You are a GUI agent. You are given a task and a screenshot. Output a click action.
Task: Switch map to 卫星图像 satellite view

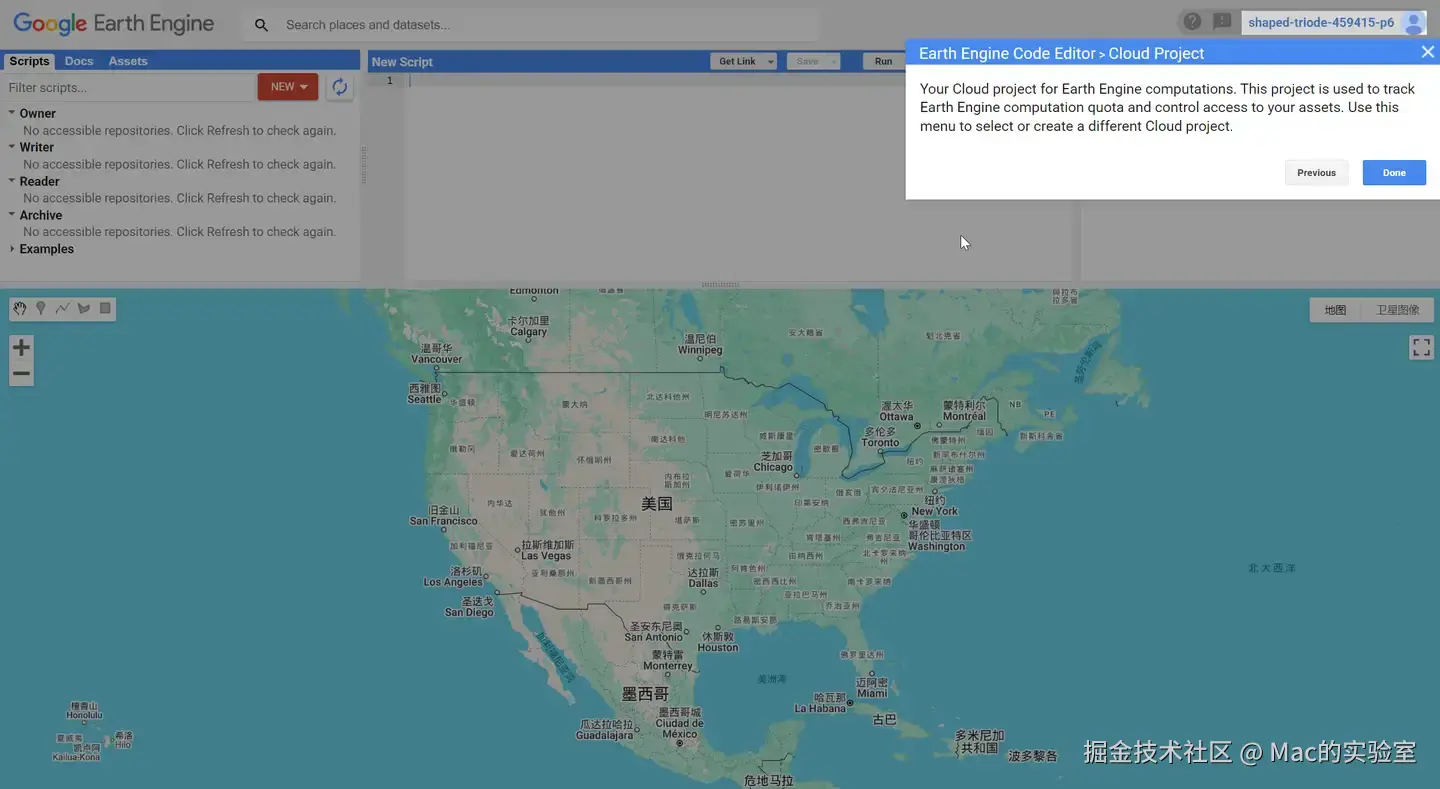(x=1397, y=310)
